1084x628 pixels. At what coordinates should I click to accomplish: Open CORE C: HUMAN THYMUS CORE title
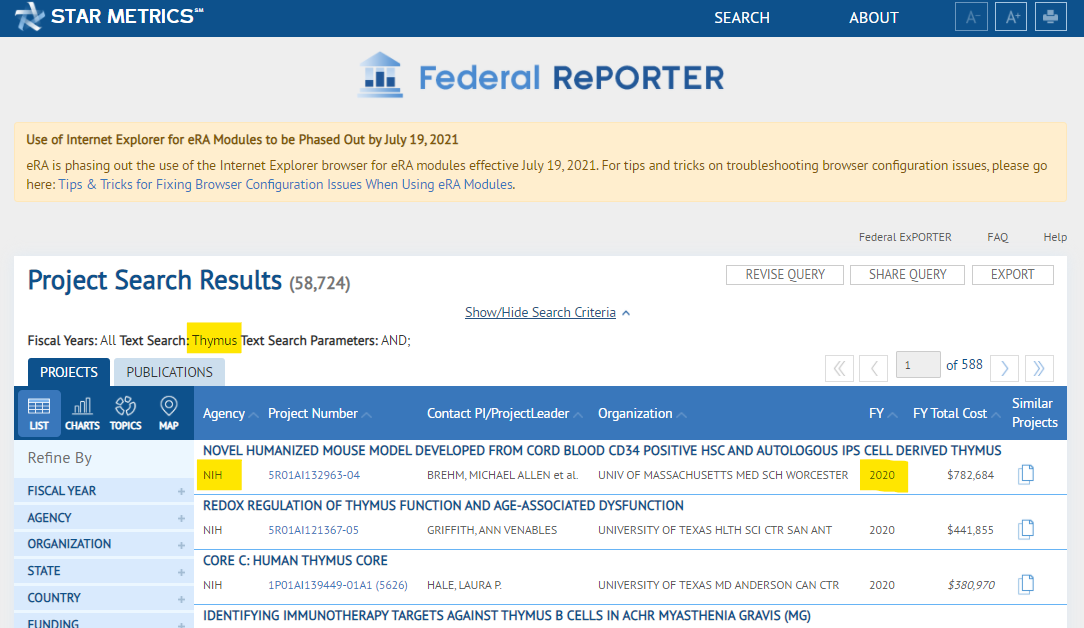[295, 561]
